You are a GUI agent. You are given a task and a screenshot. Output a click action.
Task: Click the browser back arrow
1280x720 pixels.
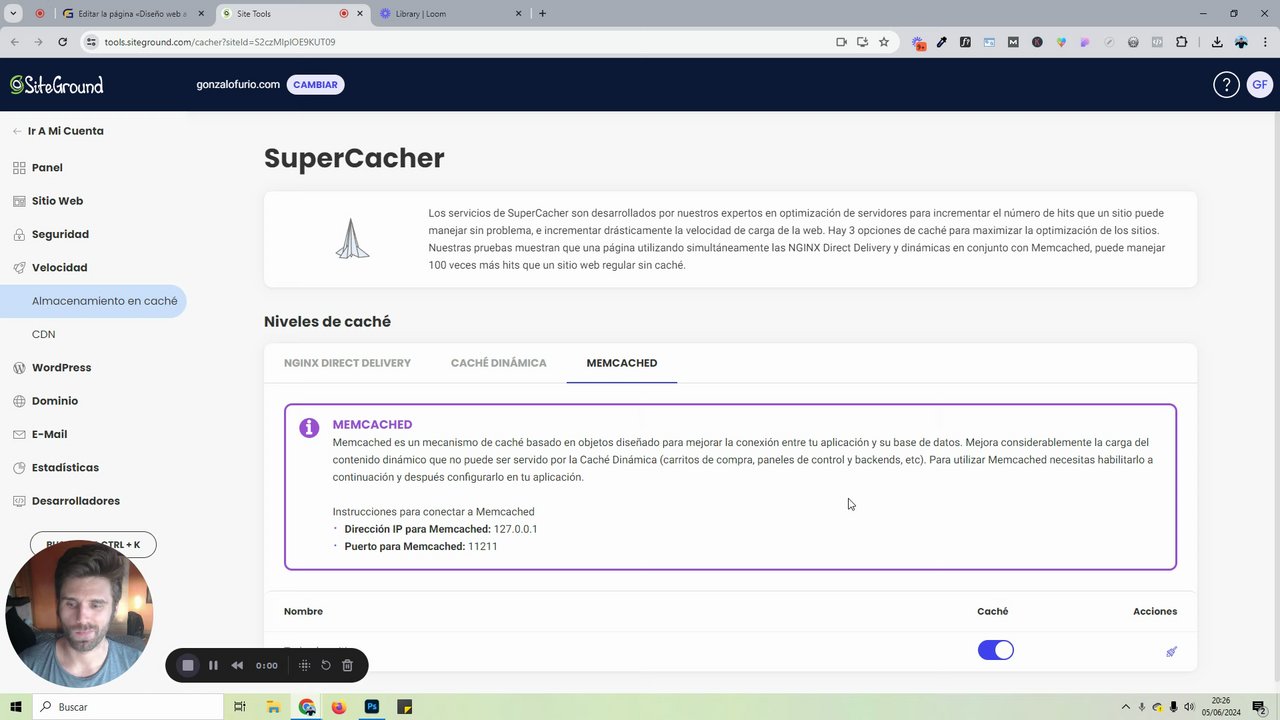click(x=14, y=42)
